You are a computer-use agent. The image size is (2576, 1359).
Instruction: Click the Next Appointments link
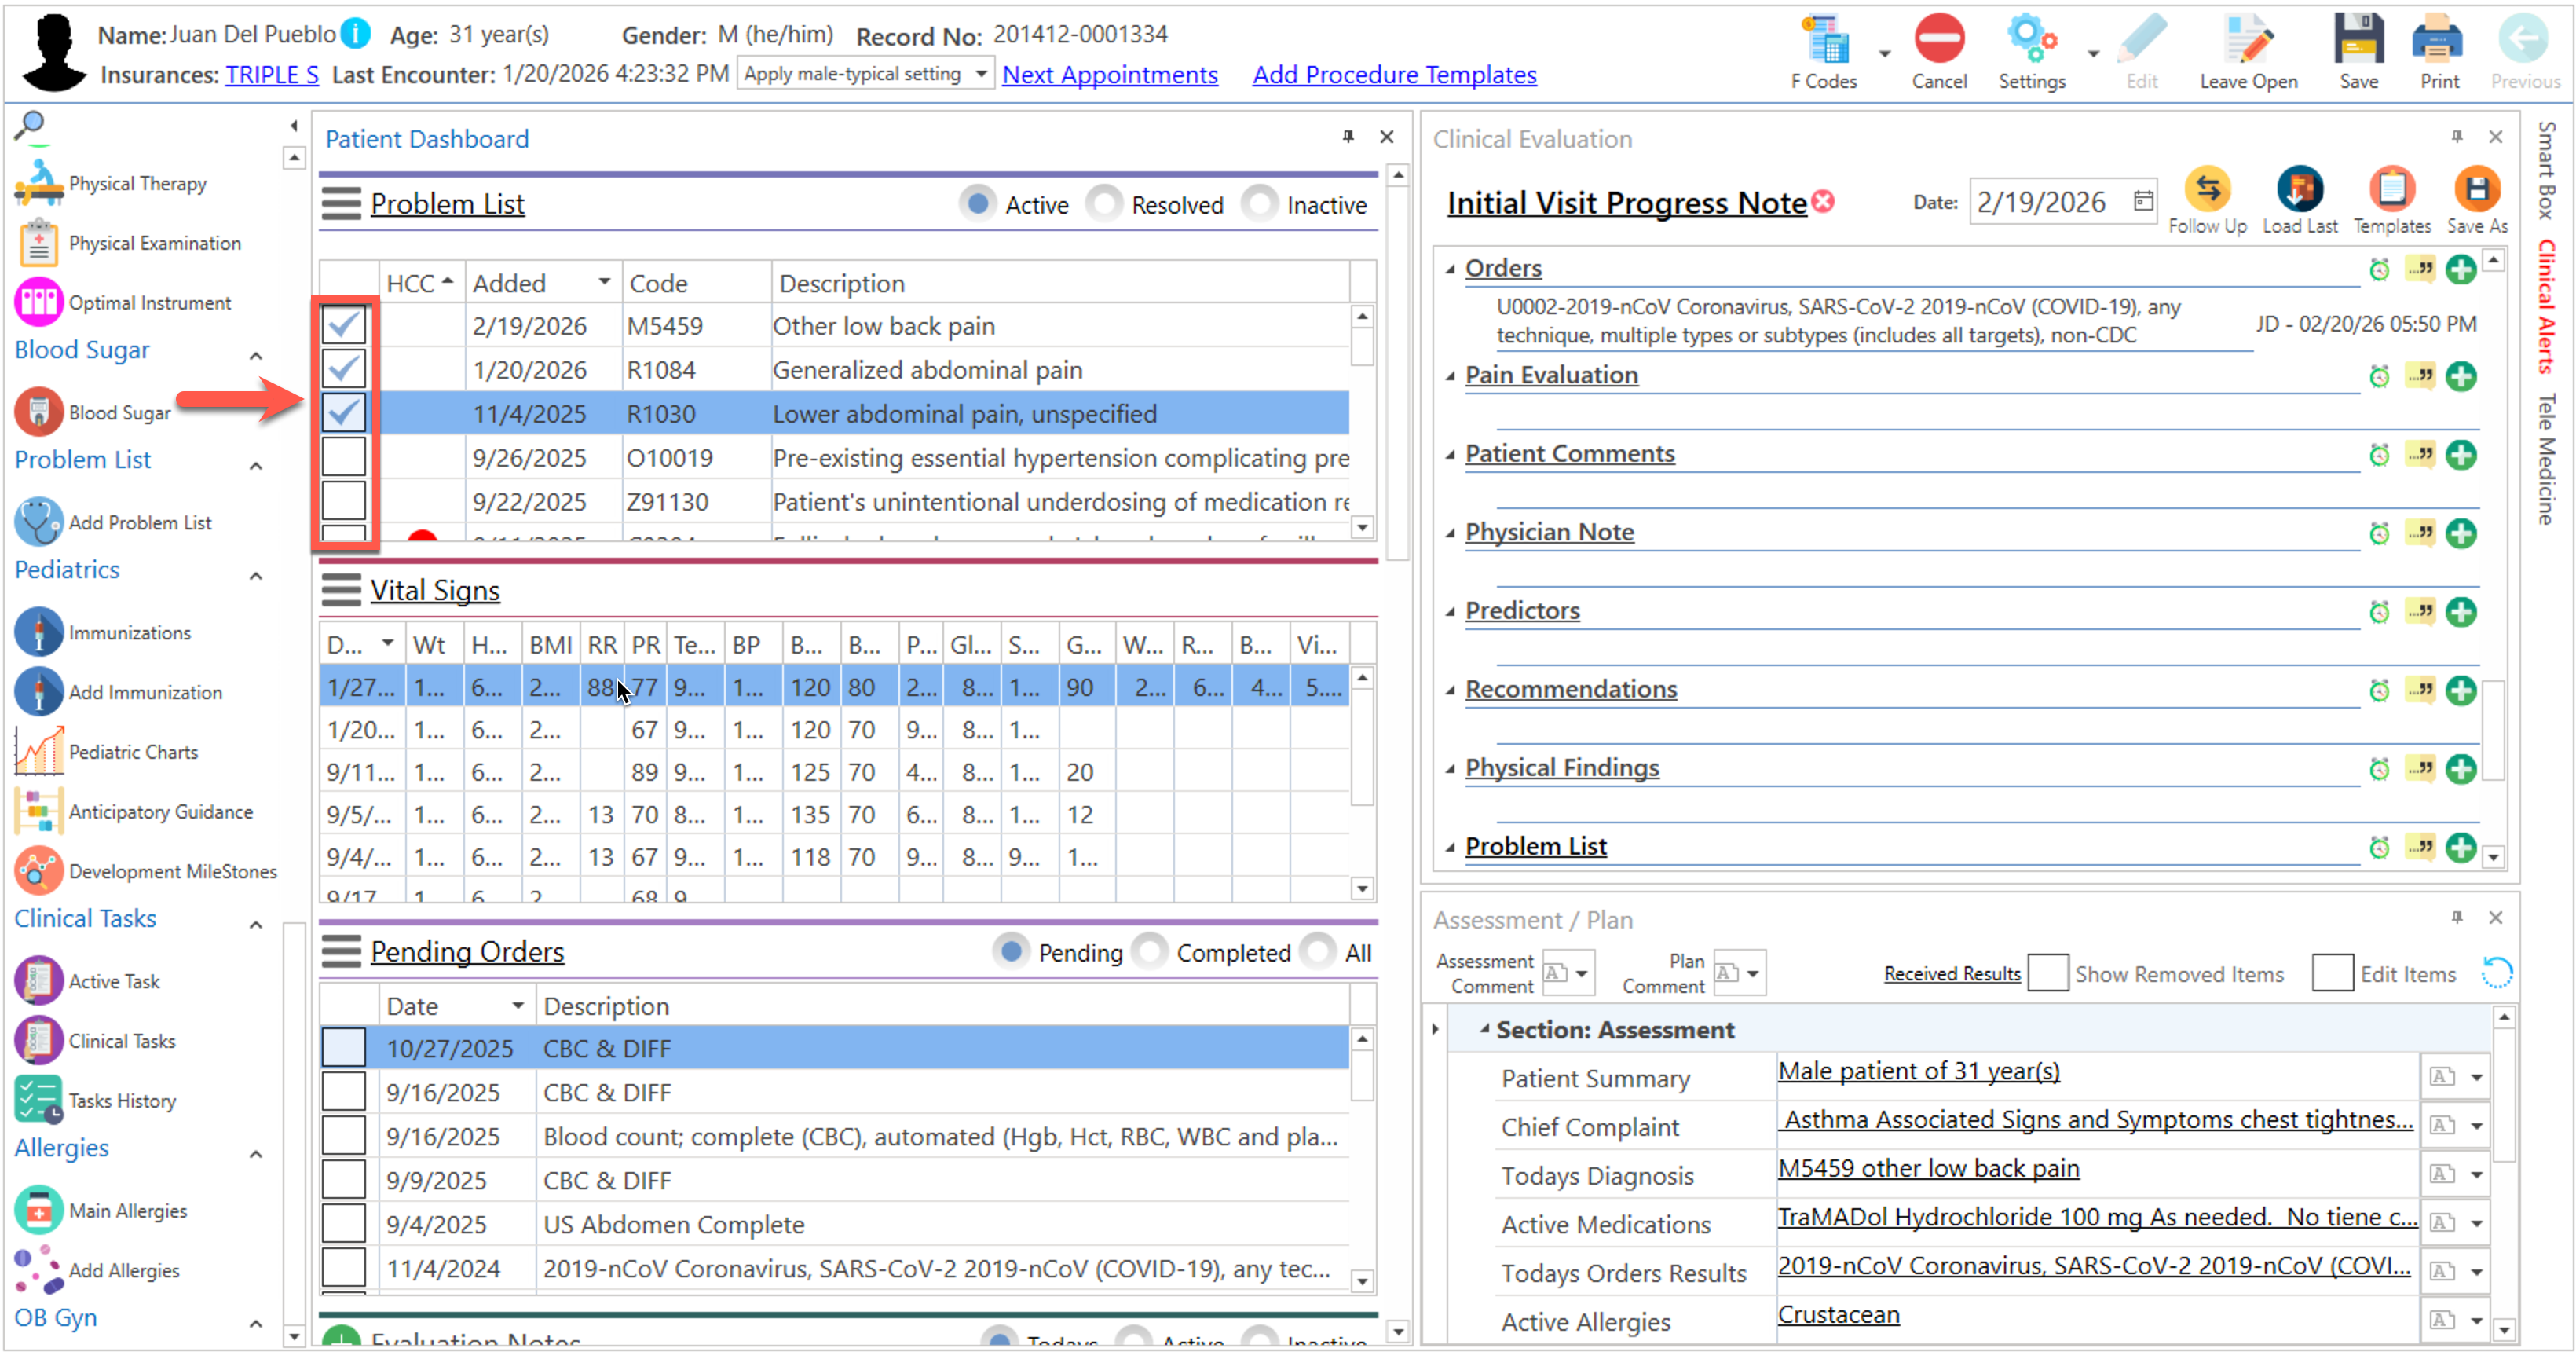(1109, 75)
